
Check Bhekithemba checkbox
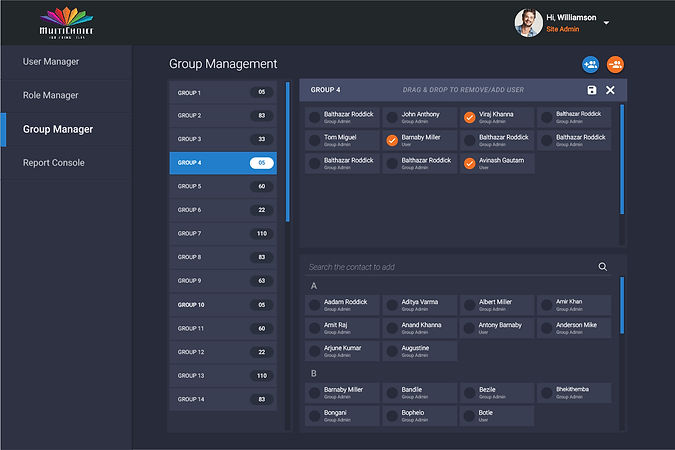tap(547, 393)
